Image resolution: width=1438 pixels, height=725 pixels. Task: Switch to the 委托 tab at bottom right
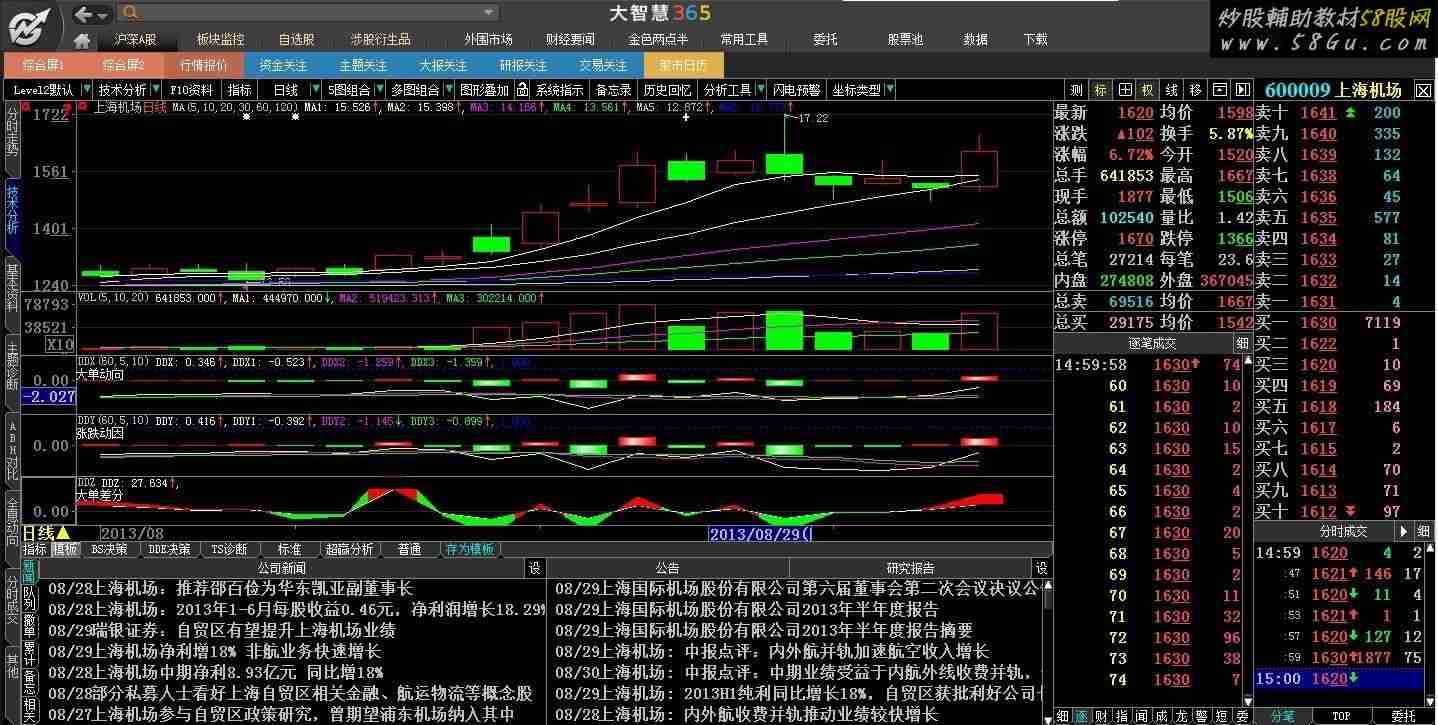click(x=1403, y=716)
